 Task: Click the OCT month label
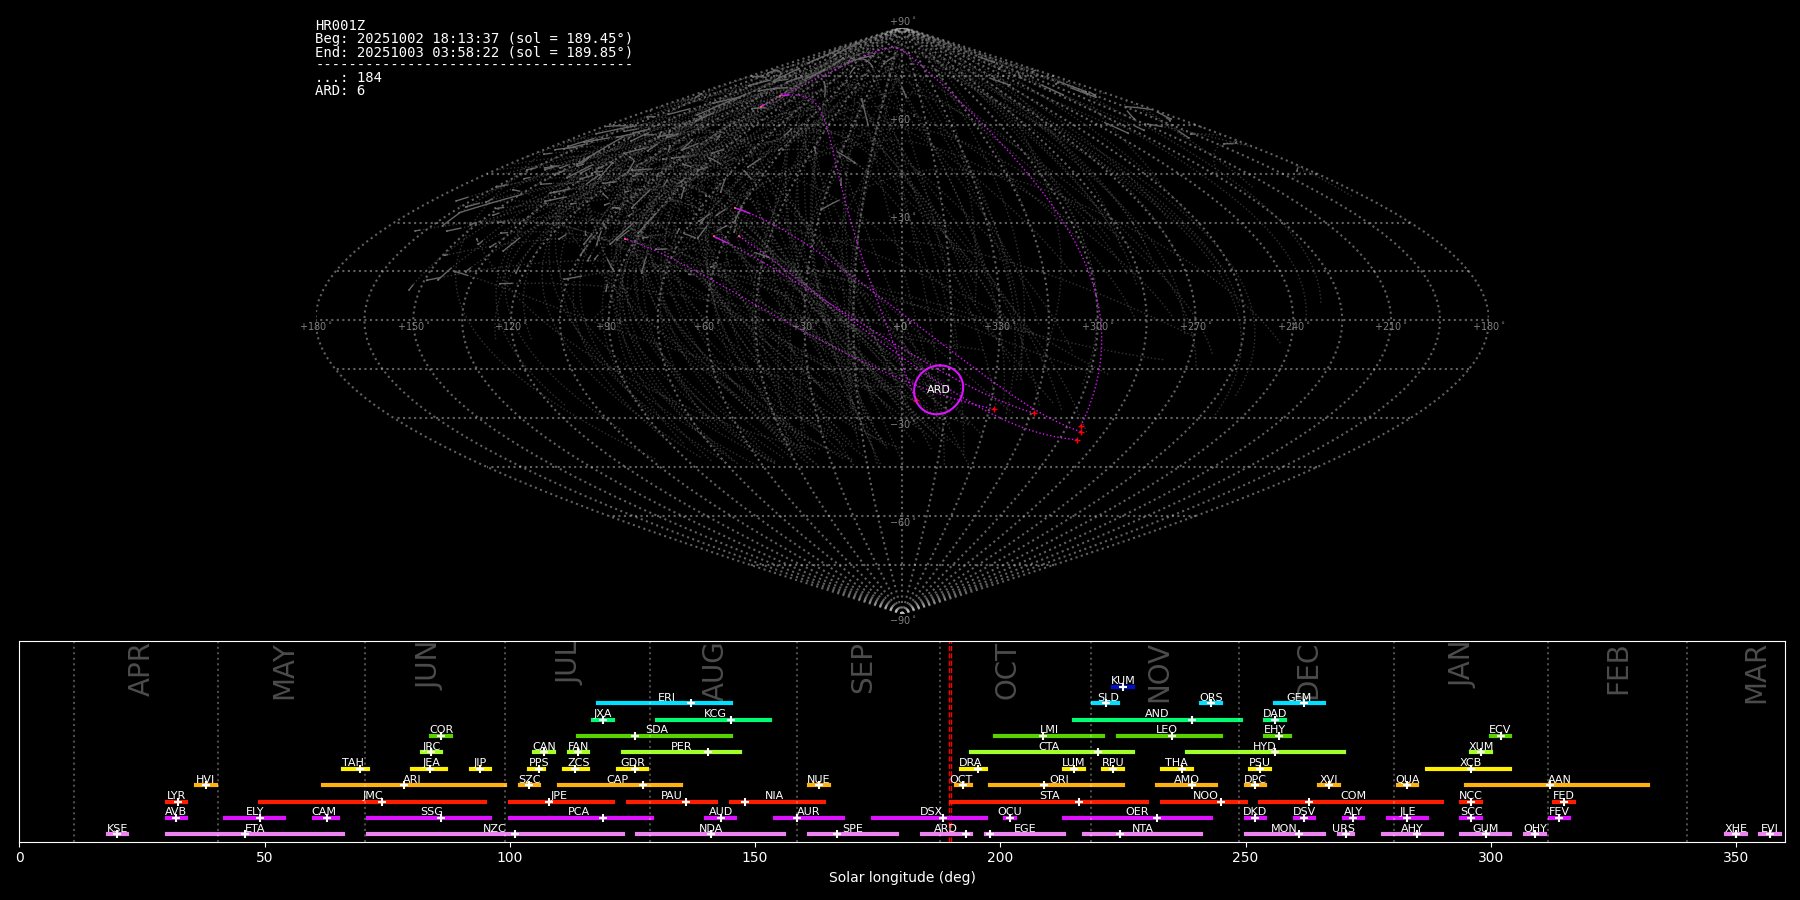[1006, 672]
